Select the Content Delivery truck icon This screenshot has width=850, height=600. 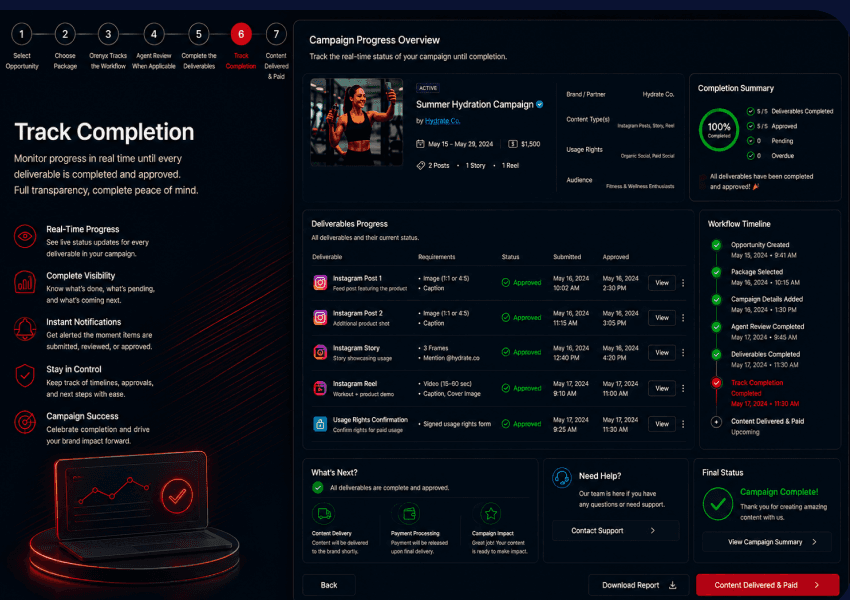(324, 513)
